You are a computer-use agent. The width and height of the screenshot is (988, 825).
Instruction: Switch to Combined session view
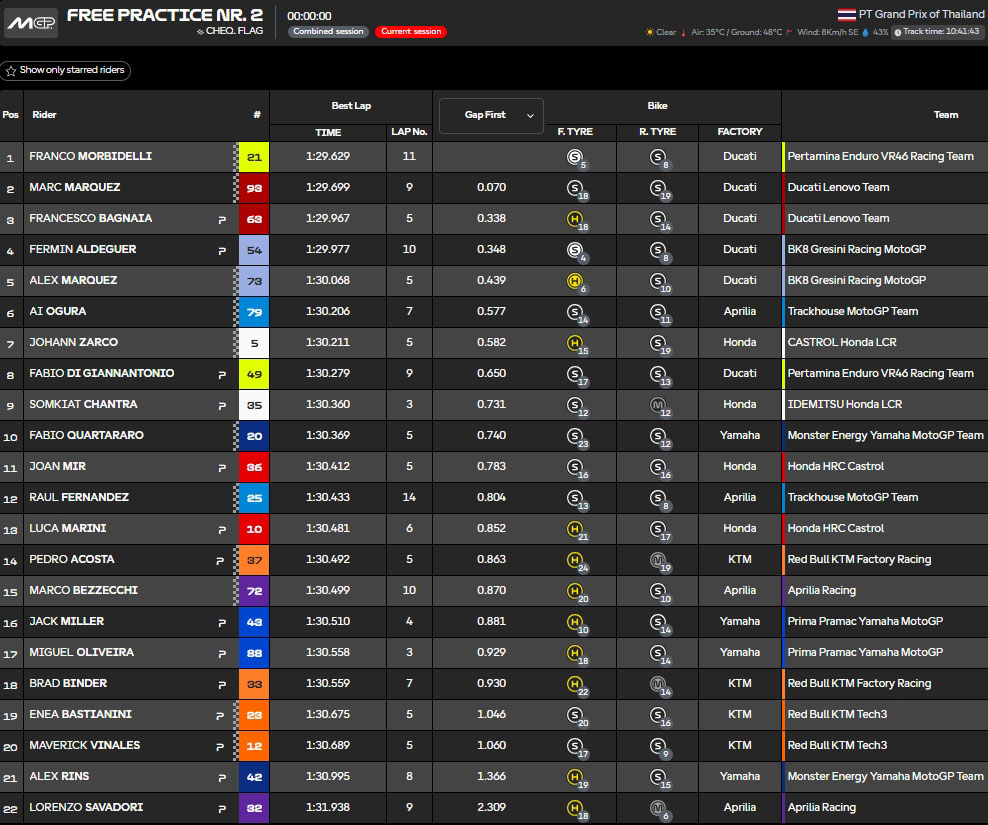click(328, 32)
